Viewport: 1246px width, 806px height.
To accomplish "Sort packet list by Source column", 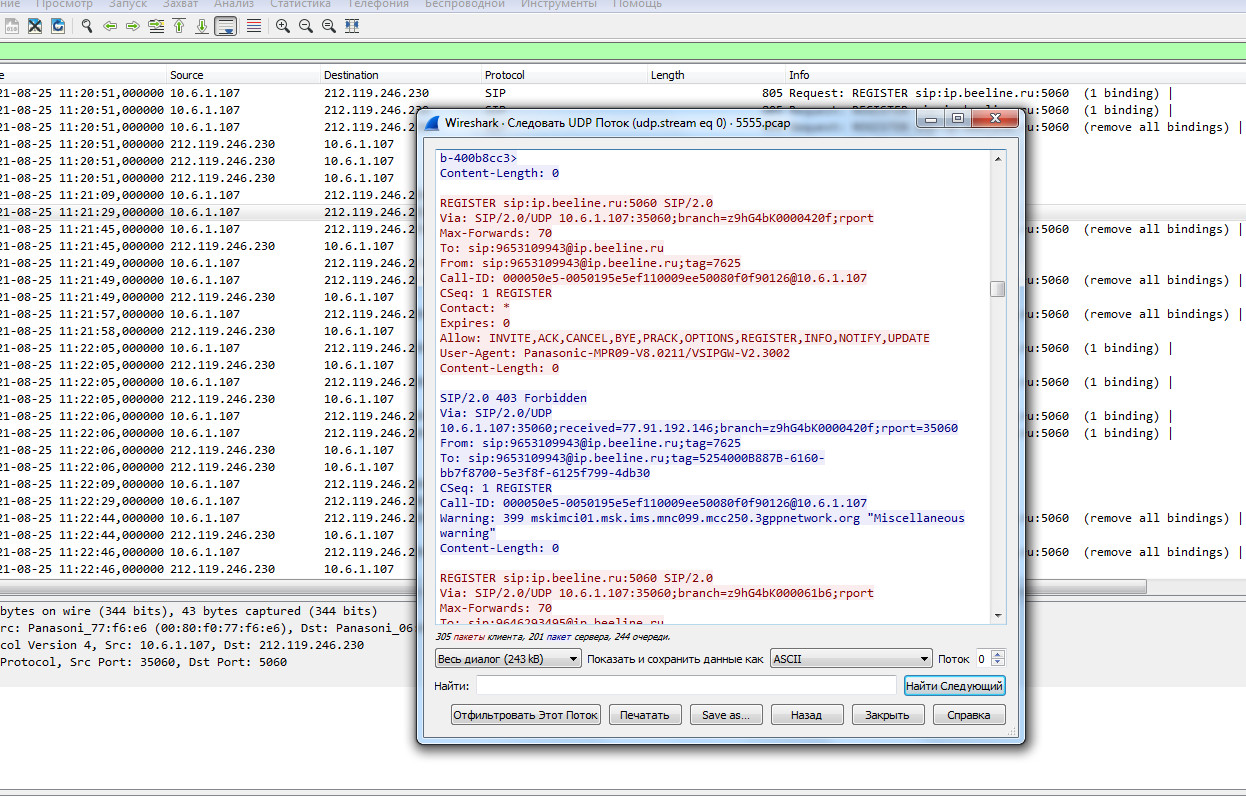I will pos(243,75).
